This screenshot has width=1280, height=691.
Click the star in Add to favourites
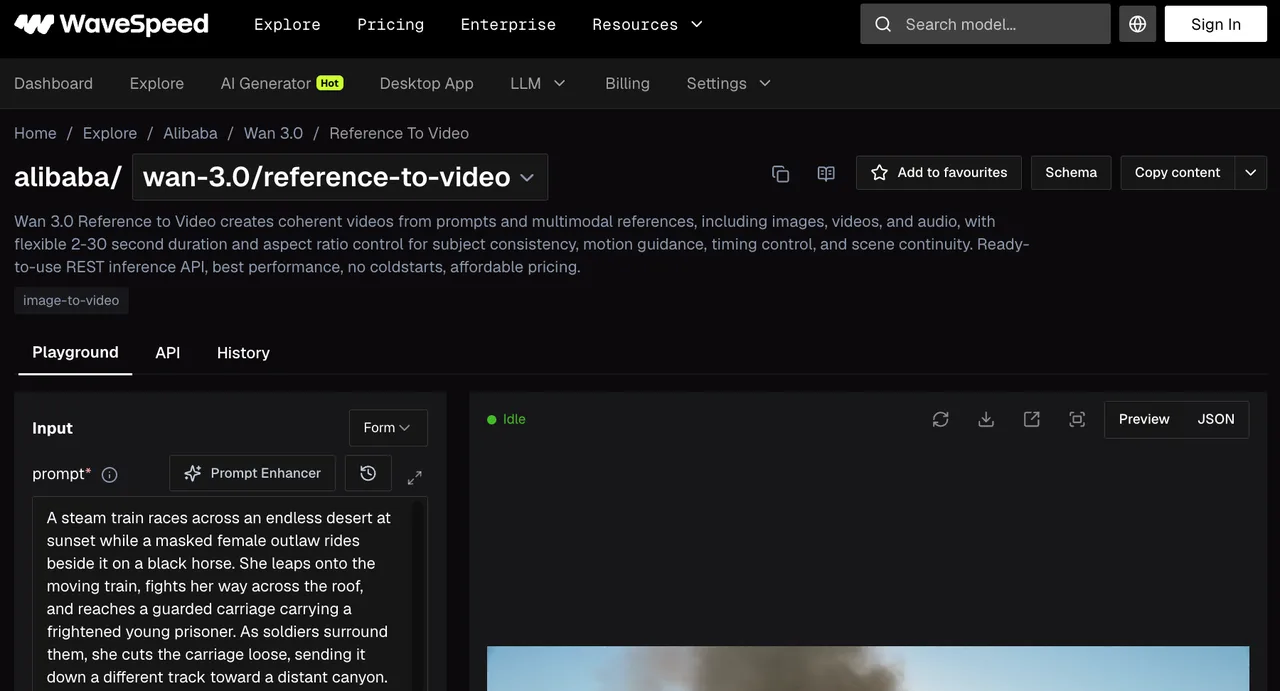point(880,172)
